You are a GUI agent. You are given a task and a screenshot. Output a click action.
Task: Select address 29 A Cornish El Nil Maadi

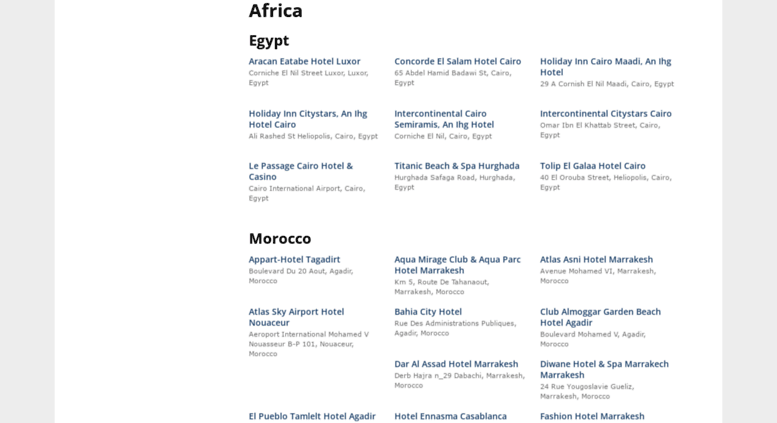pyautogui.click(x=607, y=84)
